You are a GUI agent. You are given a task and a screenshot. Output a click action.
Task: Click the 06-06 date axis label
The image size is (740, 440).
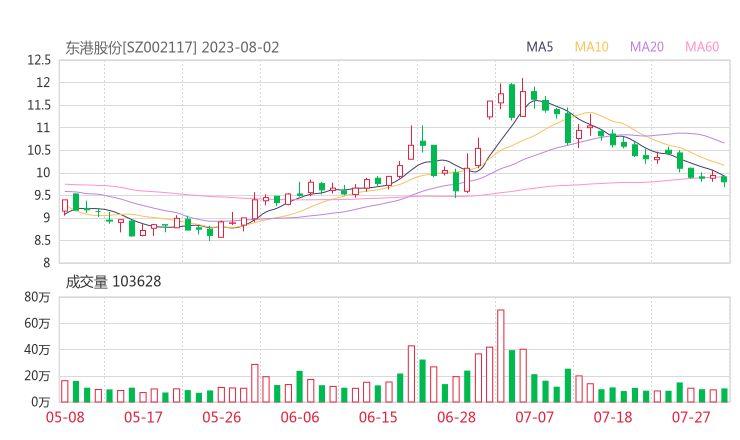pyautogui.click(x=300, y=417)
